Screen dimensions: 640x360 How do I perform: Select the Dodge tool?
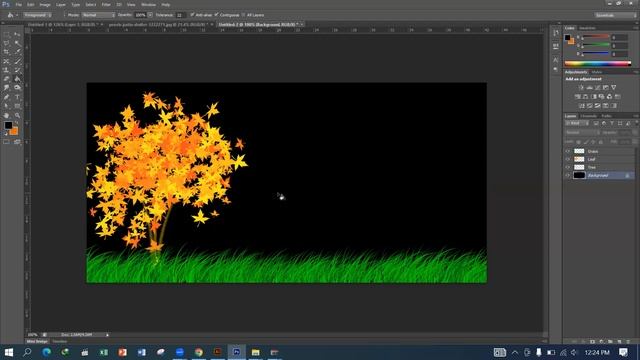click(17, 88)
